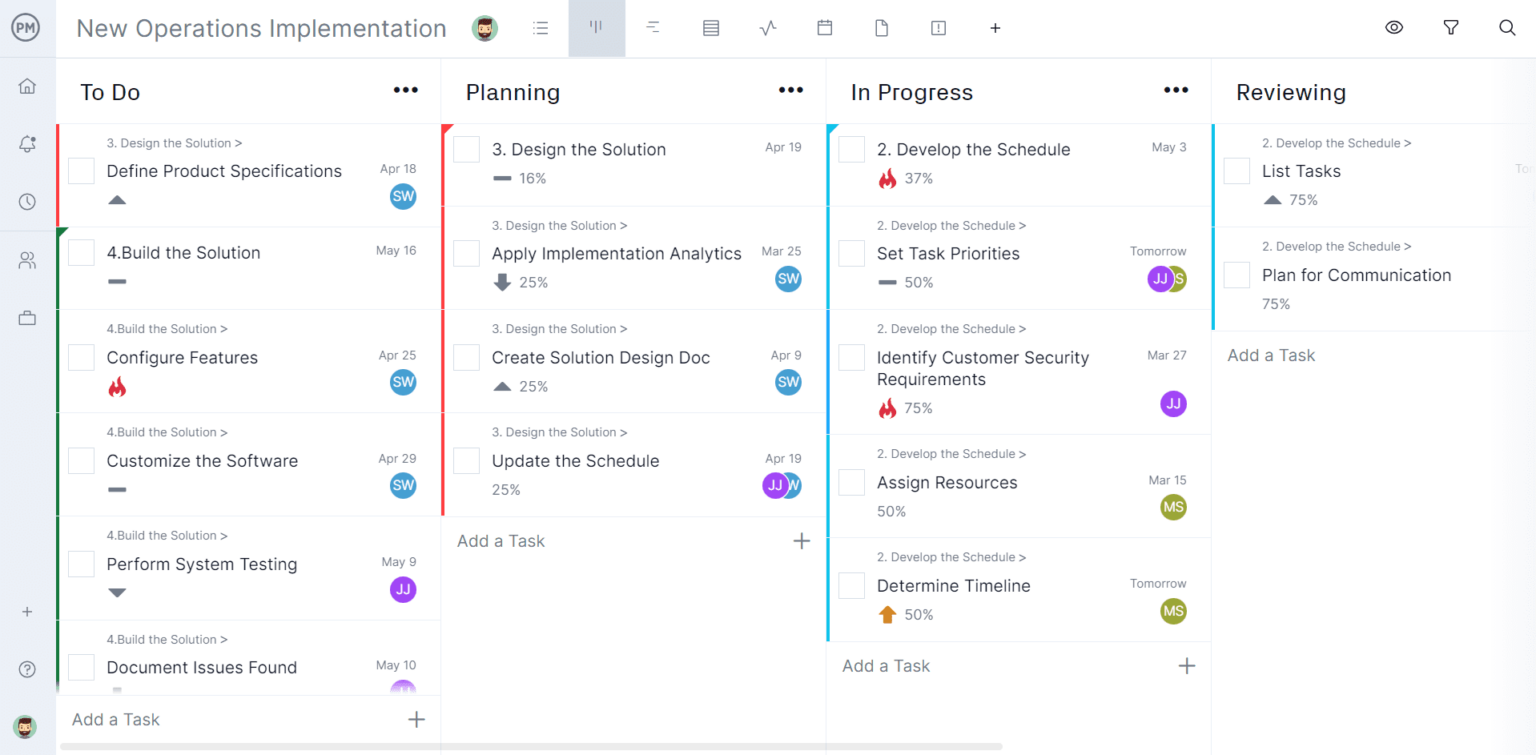Check the List Tasks checkbox
1536x755 pixels.
click(1236, 170)
